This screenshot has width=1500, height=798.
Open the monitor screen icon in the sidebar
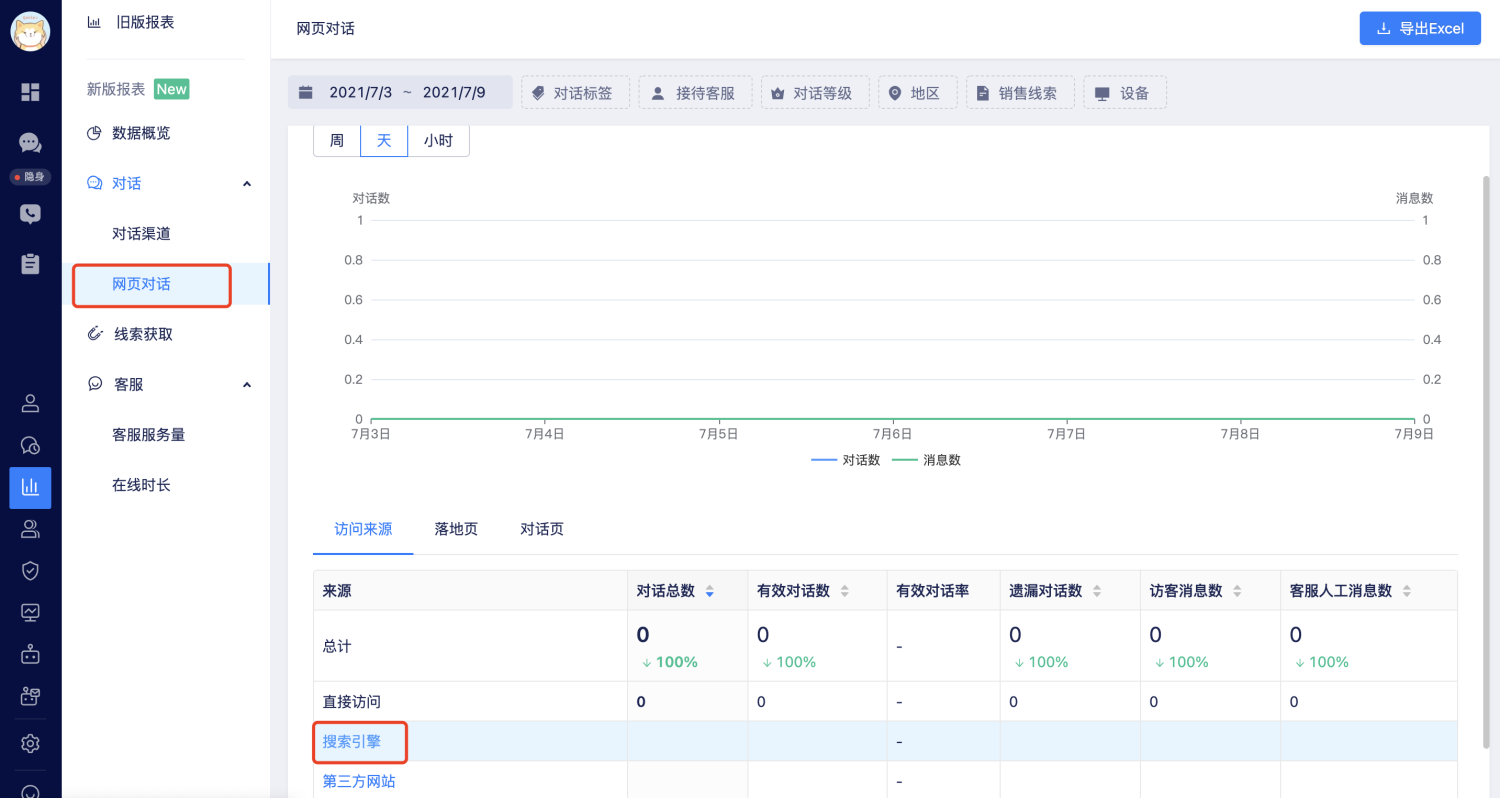point(30,612)
